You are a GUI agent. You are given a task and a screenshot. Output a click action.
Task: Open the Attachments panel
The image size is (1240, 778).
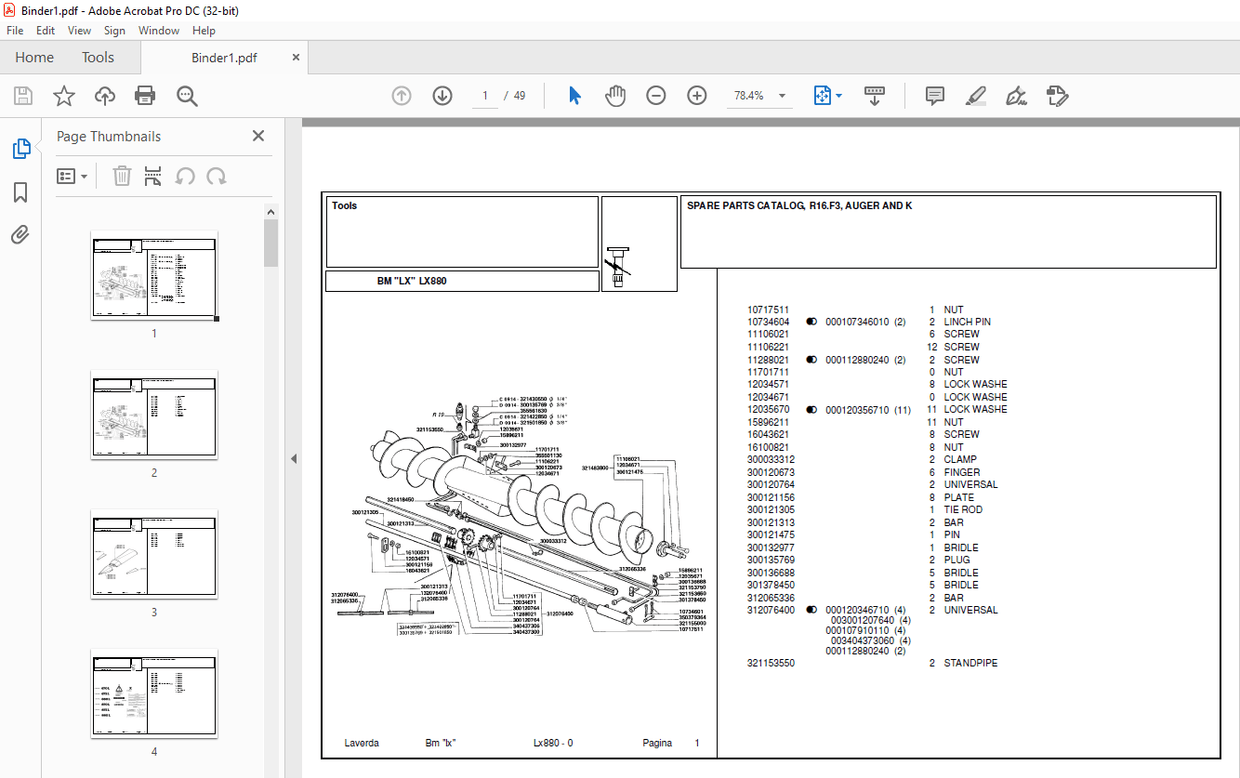pyautogui.click(x=19, y=234)
